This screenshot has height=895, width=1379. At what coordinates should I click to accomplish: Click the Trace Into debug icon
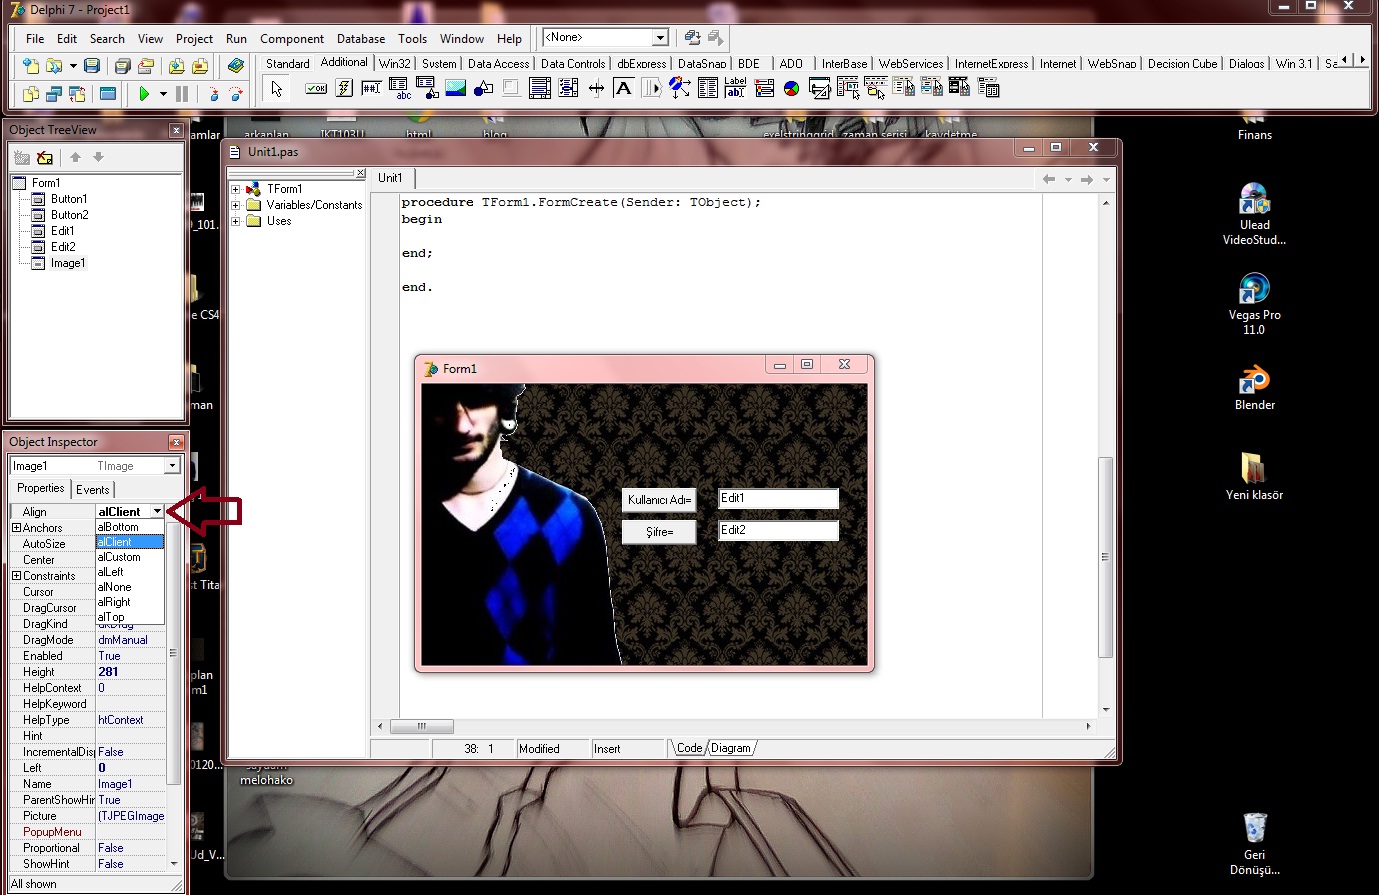click(213, 94)
